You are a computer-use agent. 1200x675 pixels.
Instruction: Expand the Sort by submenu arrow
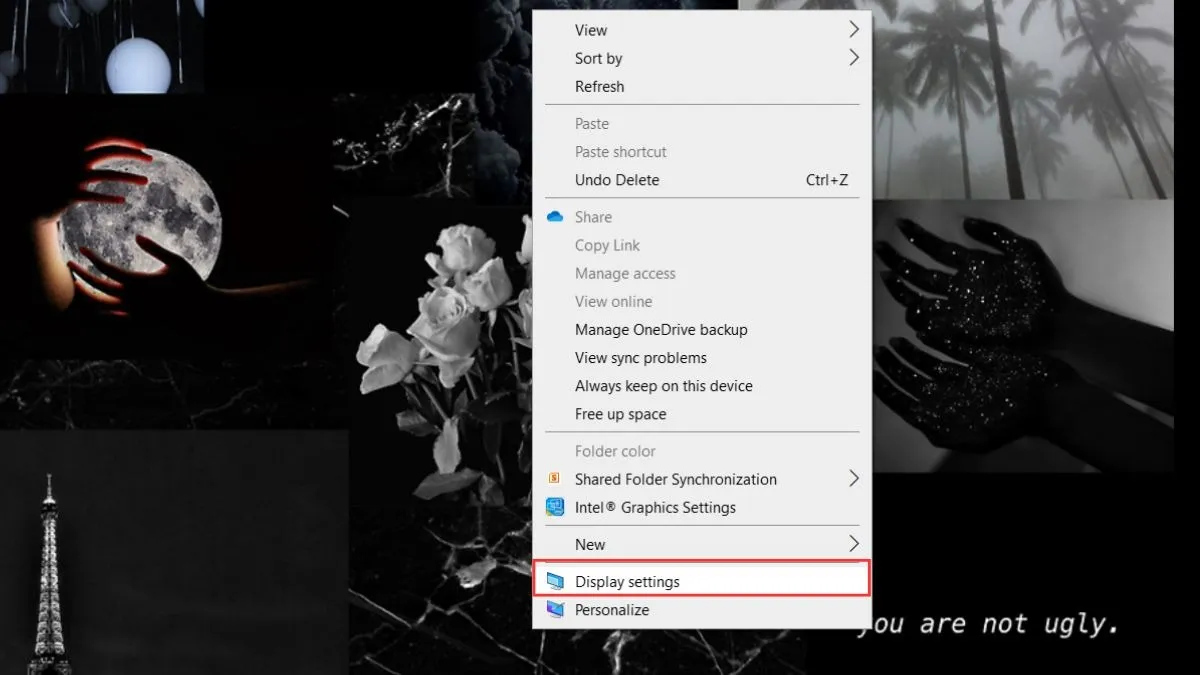point(853,58)
